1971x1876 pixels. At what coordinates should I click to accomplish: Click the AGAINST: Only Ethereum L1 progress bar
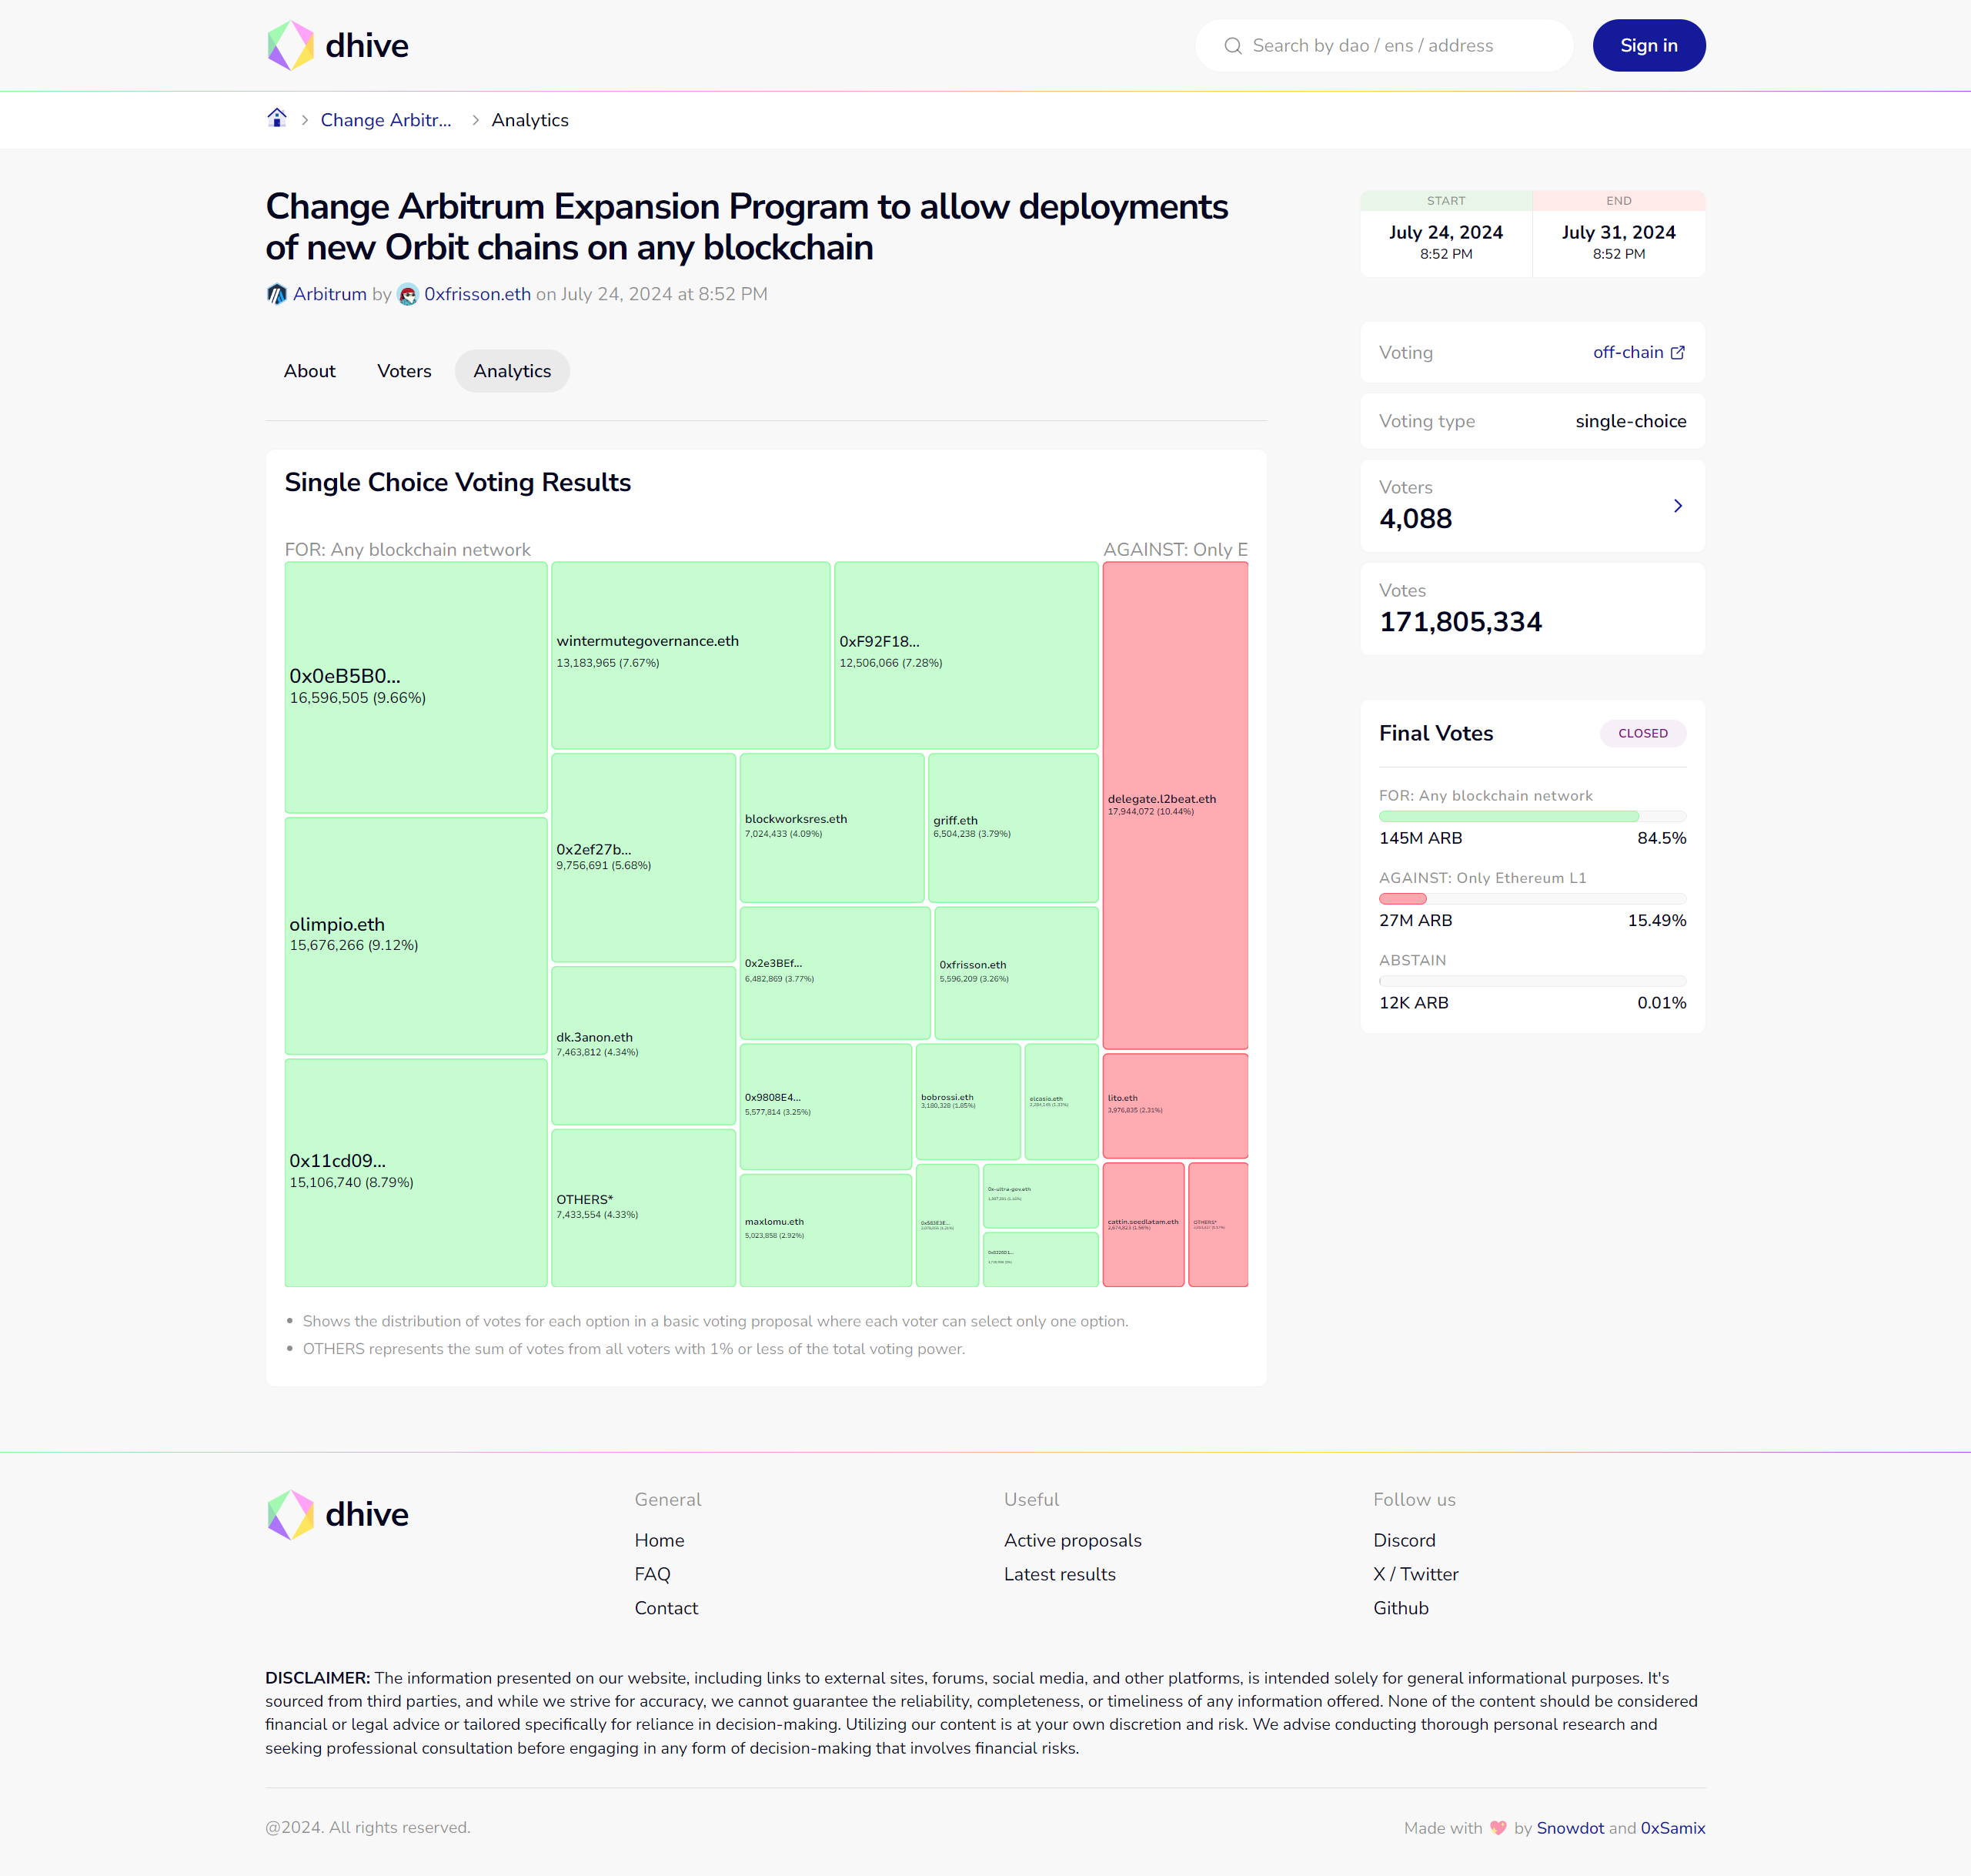point(1532,898)
